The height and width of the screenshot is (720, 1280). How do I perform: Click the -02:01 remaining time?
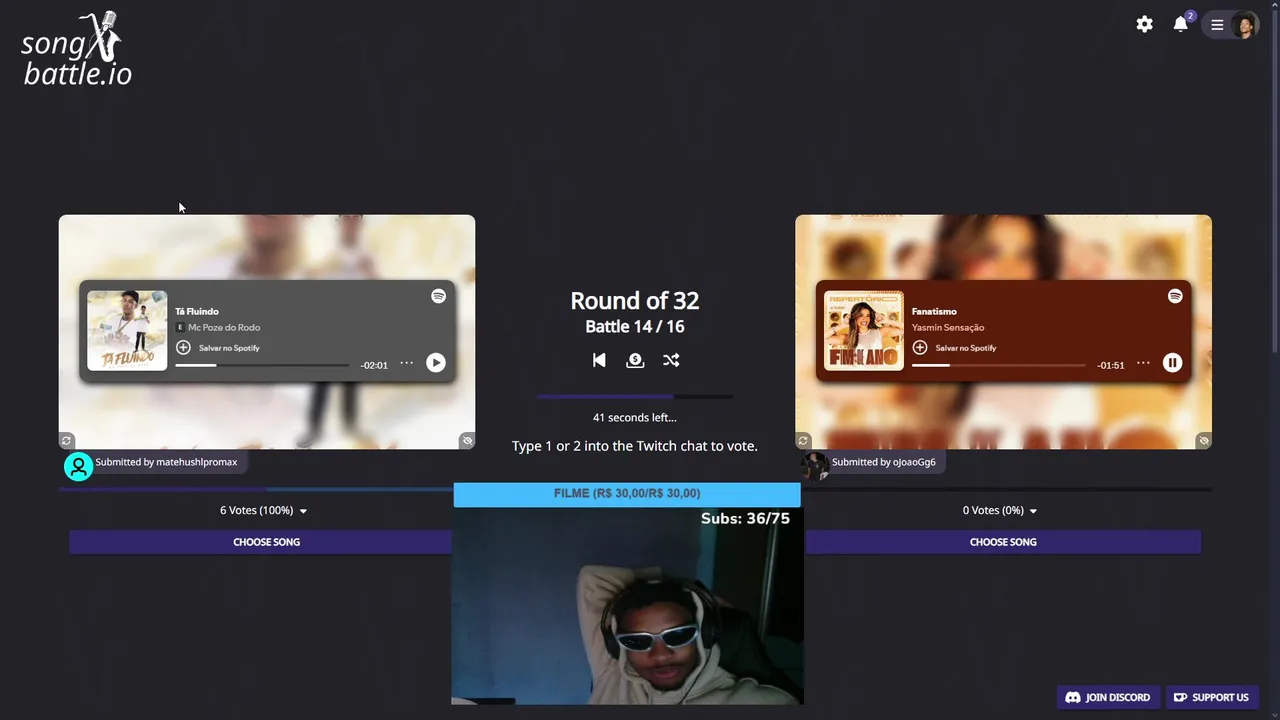coord(374,365)
